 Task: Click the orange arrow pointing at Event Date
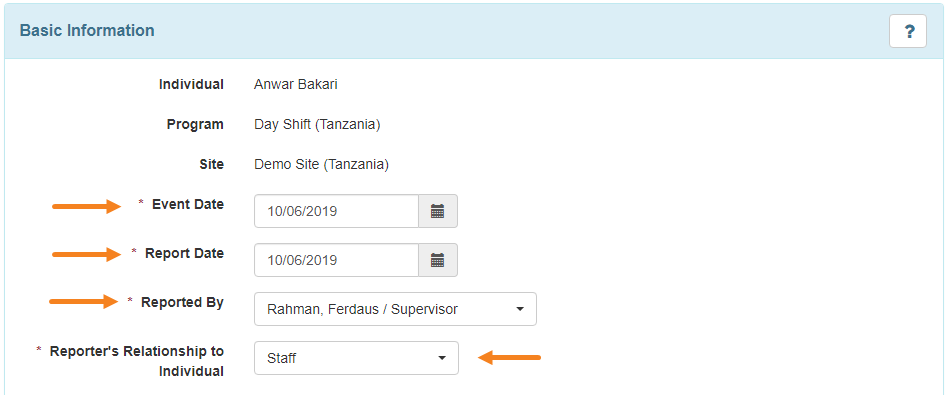tap(88, 207)
